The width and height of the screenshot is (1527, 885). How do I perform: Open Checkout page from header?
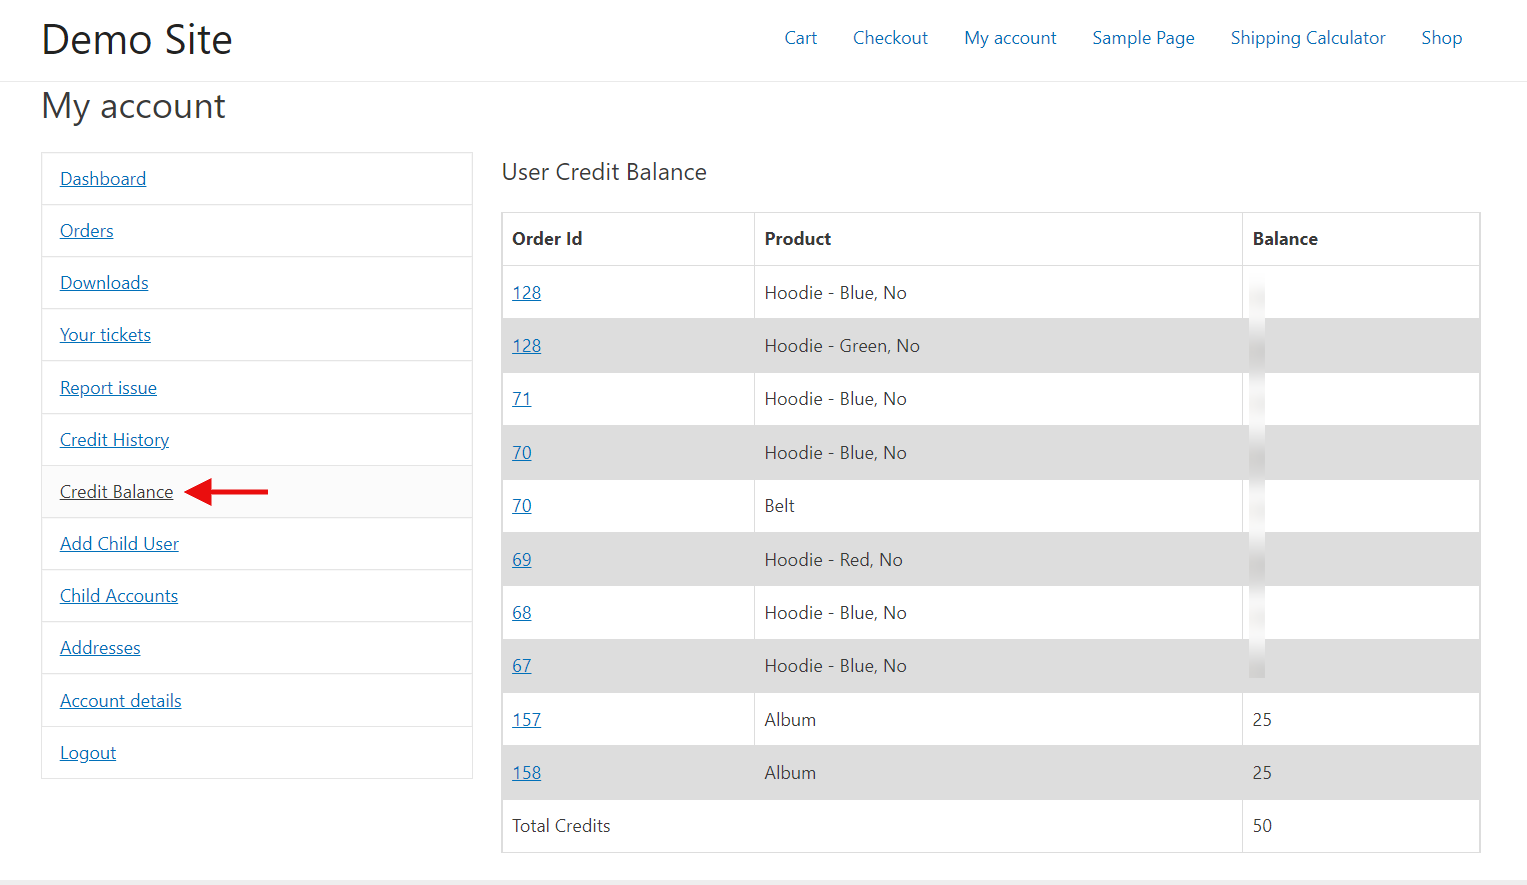click(x=890, y=38)
